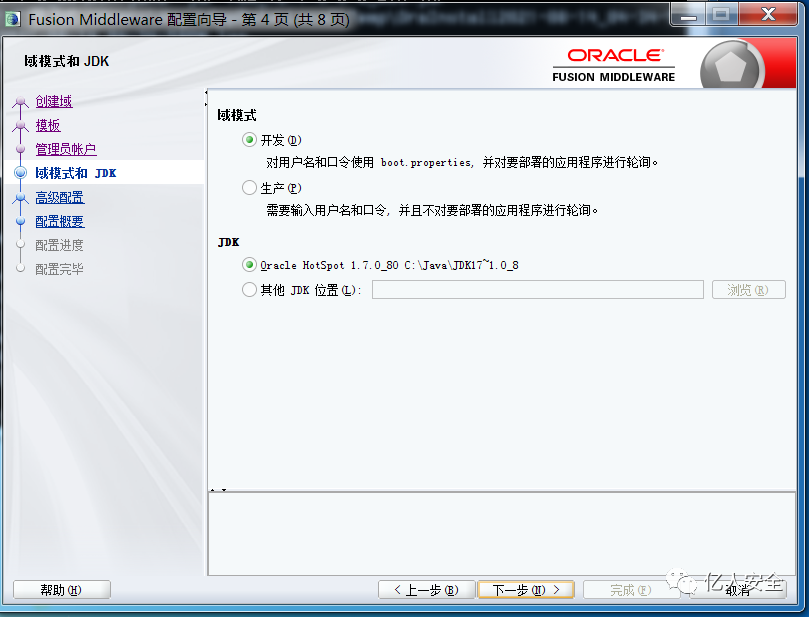The height and width of the screenshot is (617, 809).
Task: Jump to the 高级配置 step link
Action: [x=60, y=197]
